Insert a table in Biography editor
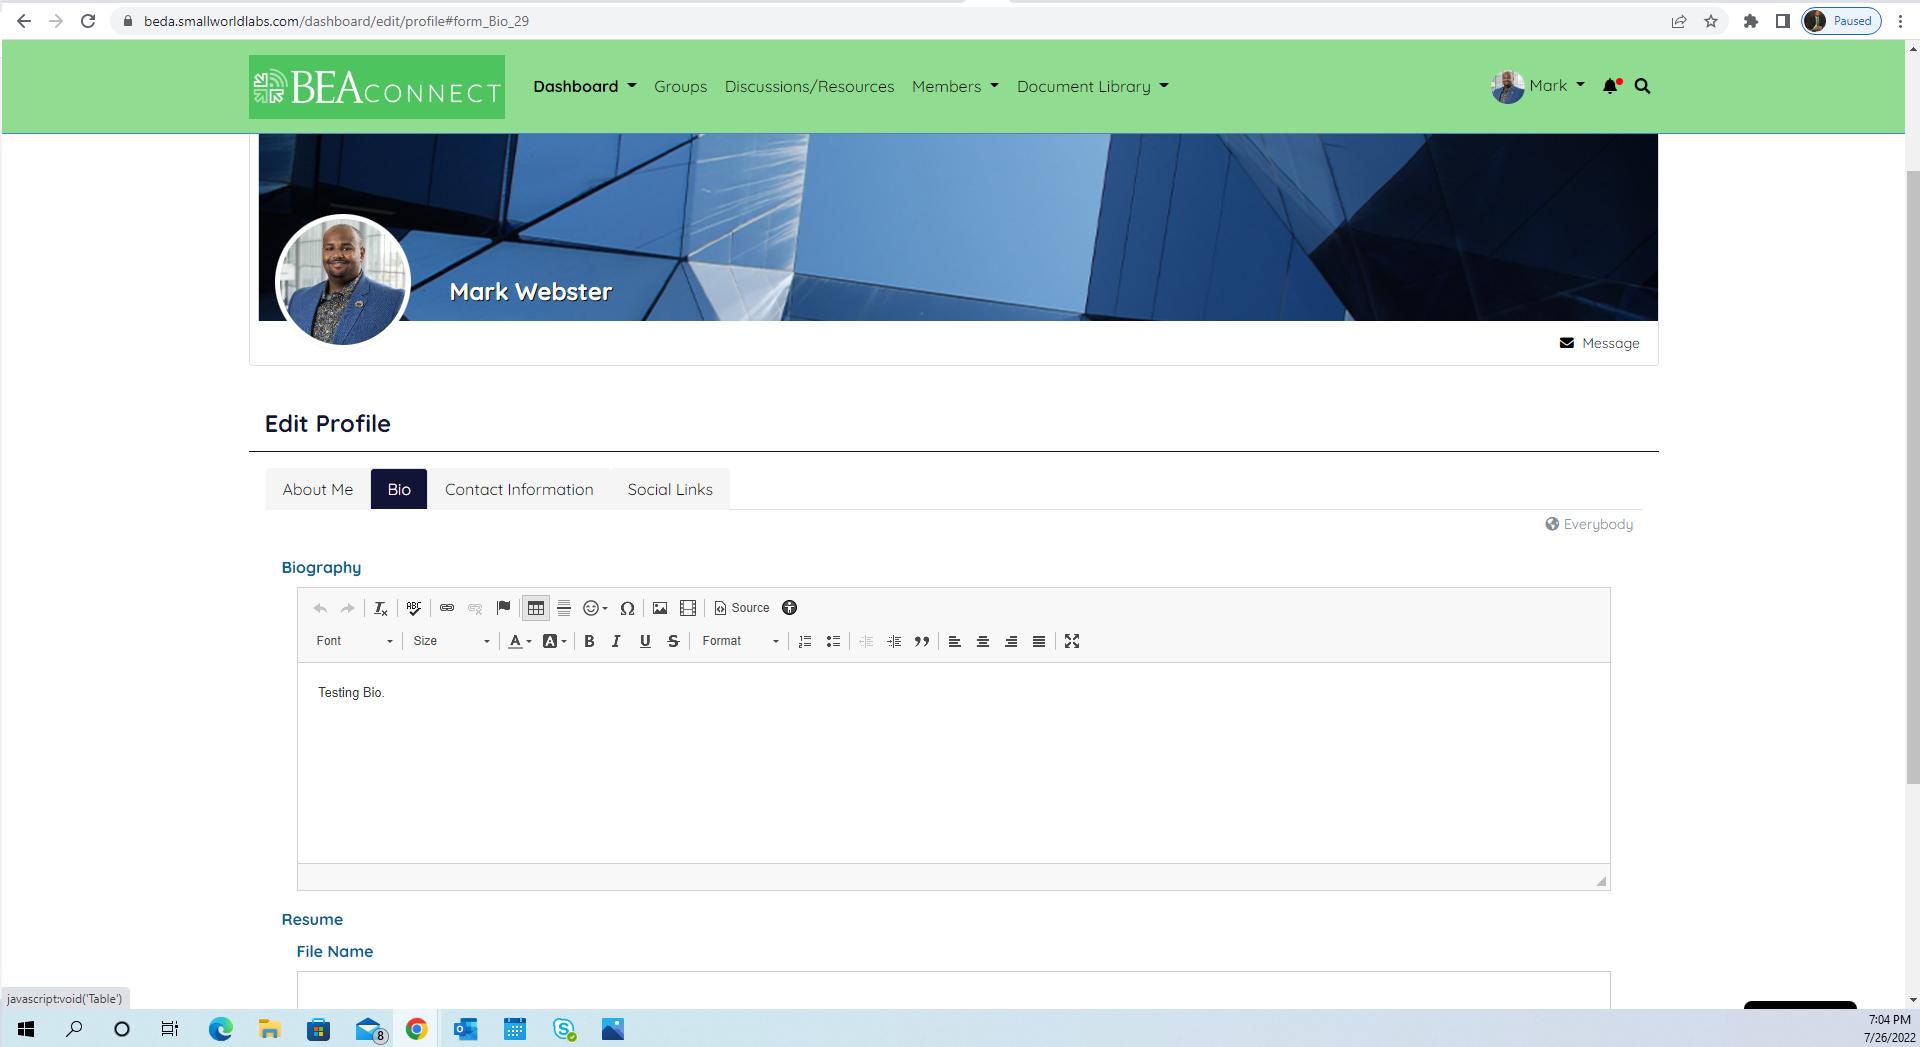 (536, 608)
